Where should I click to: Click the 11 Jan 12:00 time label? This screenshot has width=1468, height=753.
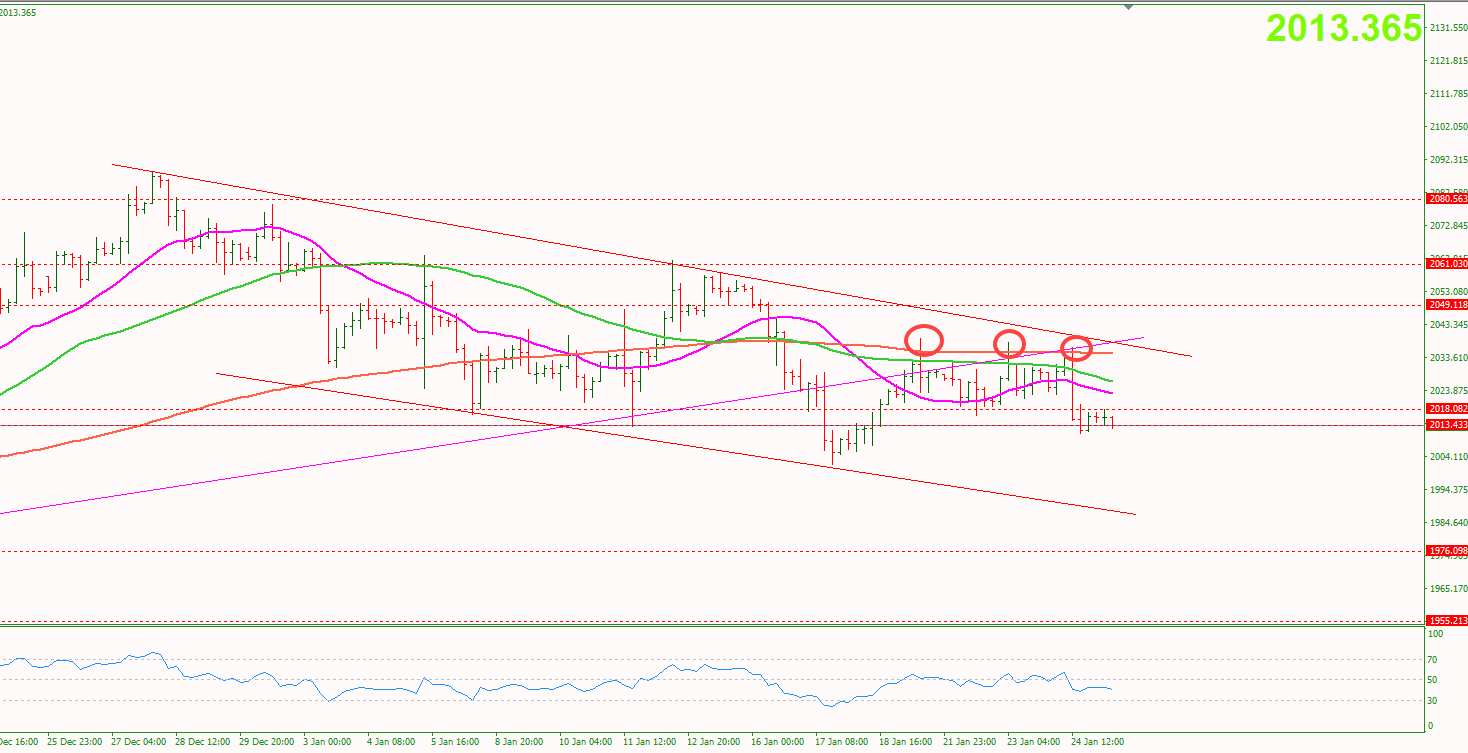(x=649, y=742)
